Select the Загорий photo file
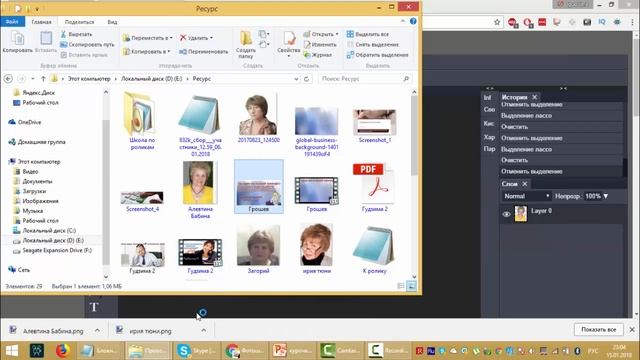Viewport: 640px width, 360px height. coord(258,249)
